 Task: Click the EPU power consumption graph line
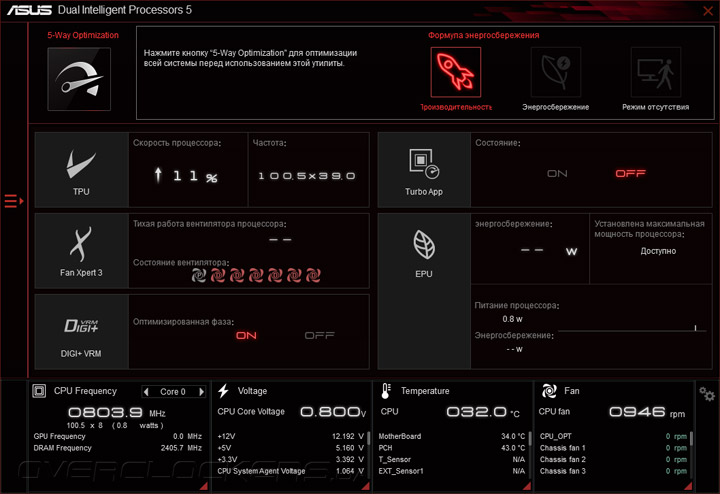click(x=632, y=330)
